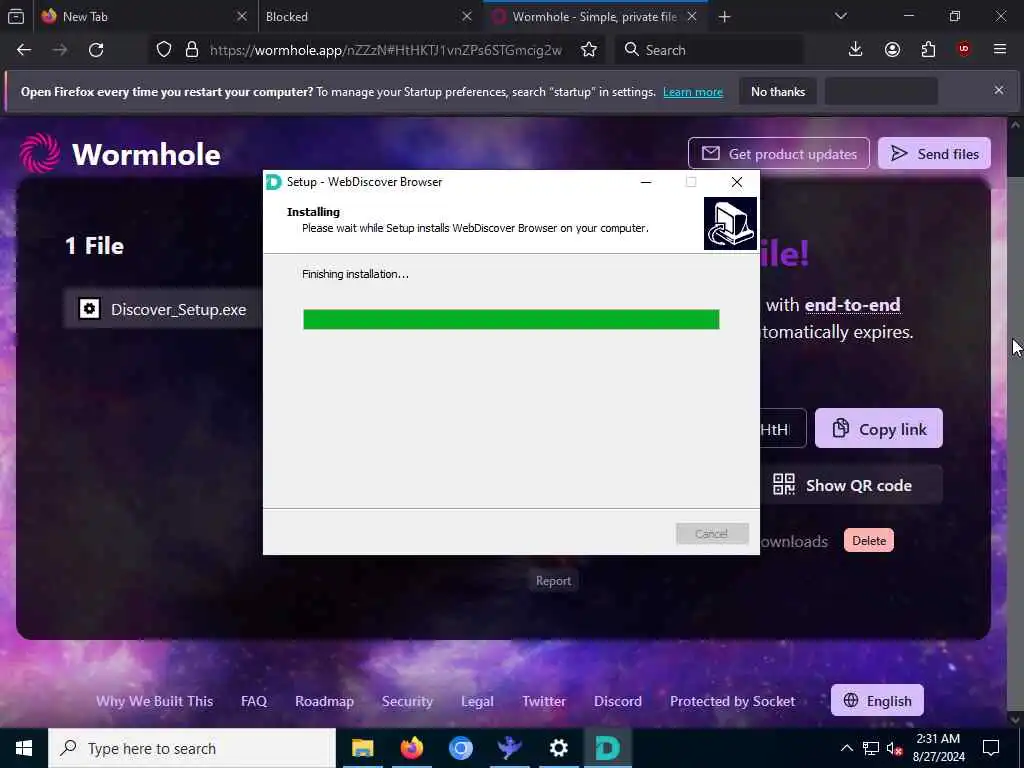1024x768 pixels.
Task: Open the Legal footer link
Action: 477,701
